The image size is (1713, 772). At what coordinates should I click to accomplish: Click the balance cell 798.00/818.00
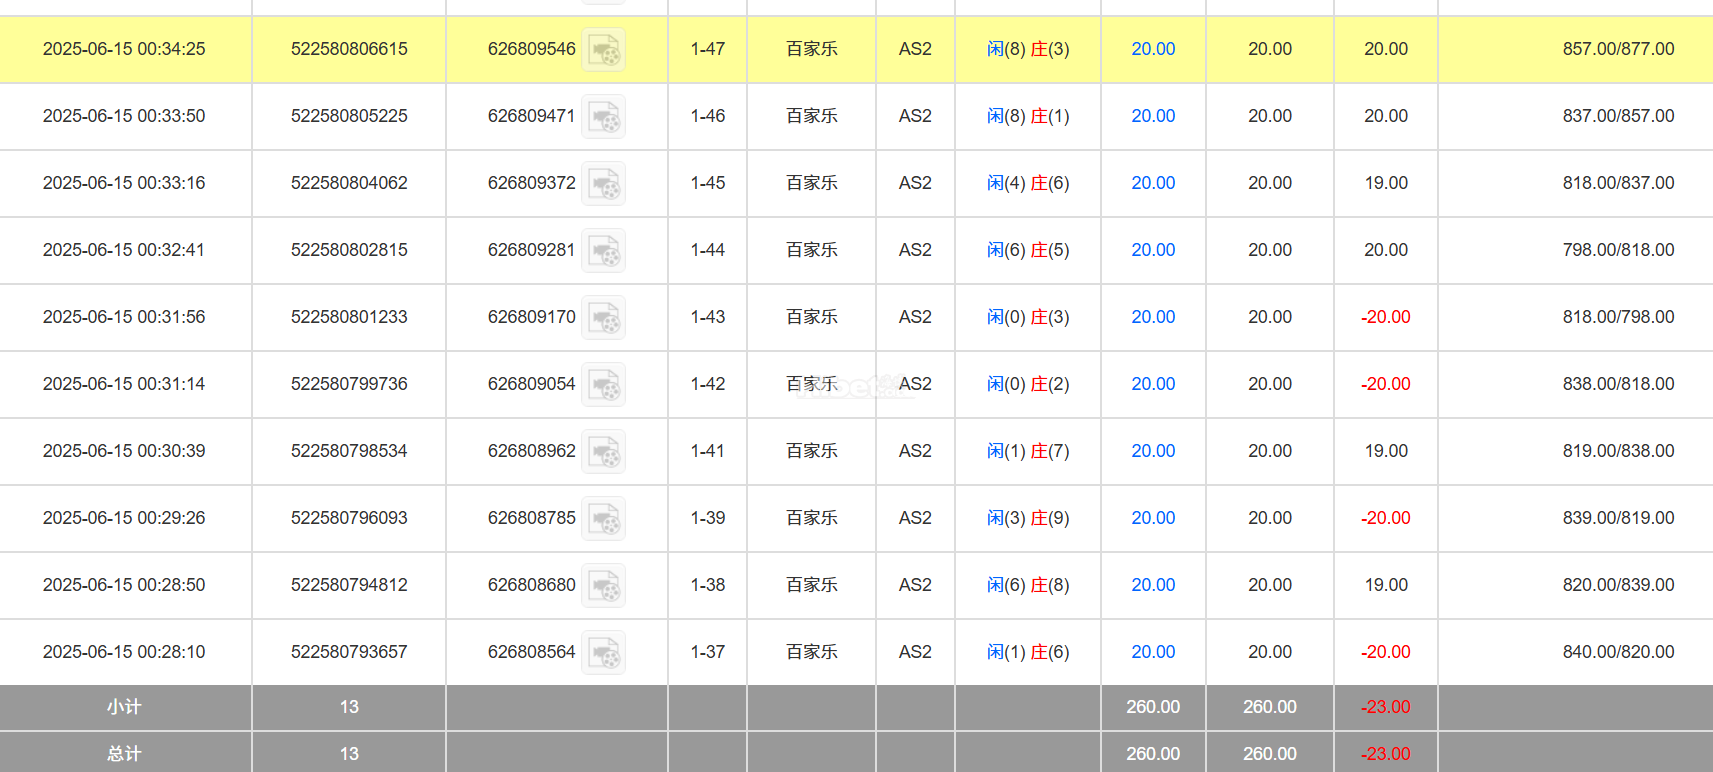pyautogui.click(x=1617, y=250)
